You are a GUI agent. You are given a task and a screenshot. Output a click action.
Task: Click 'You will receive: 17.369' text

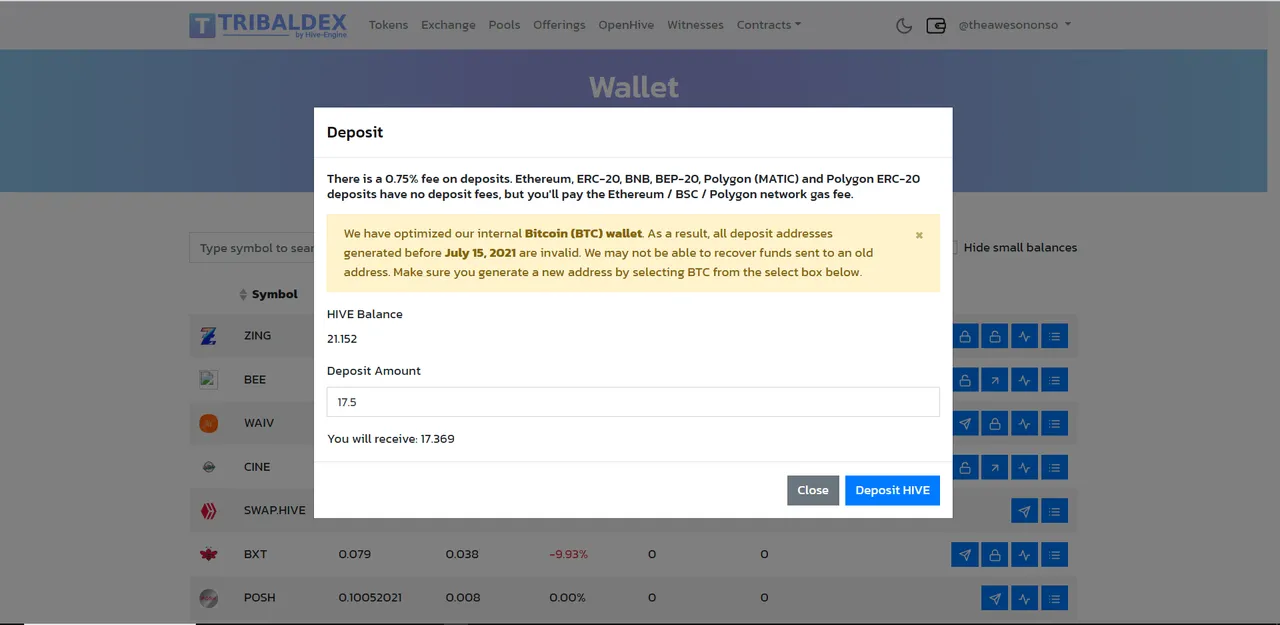click(x=391, y=439)
